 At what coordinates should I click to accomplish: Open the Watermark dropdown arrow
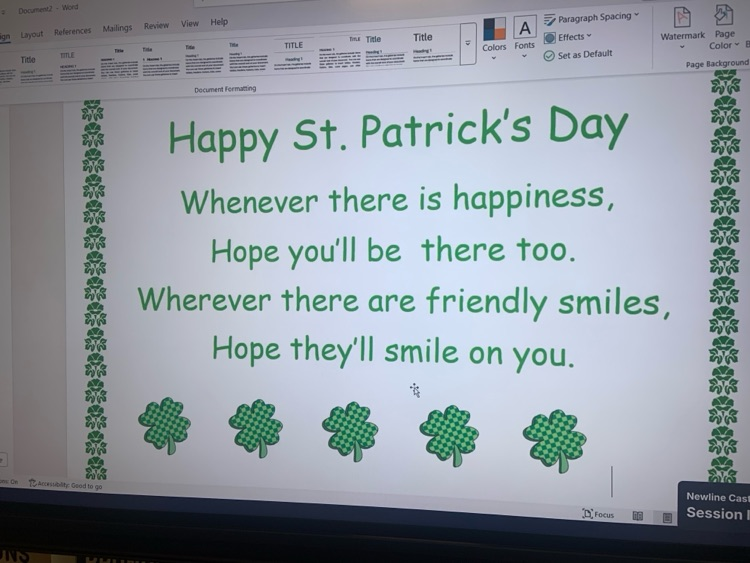[x=682, y=47]
